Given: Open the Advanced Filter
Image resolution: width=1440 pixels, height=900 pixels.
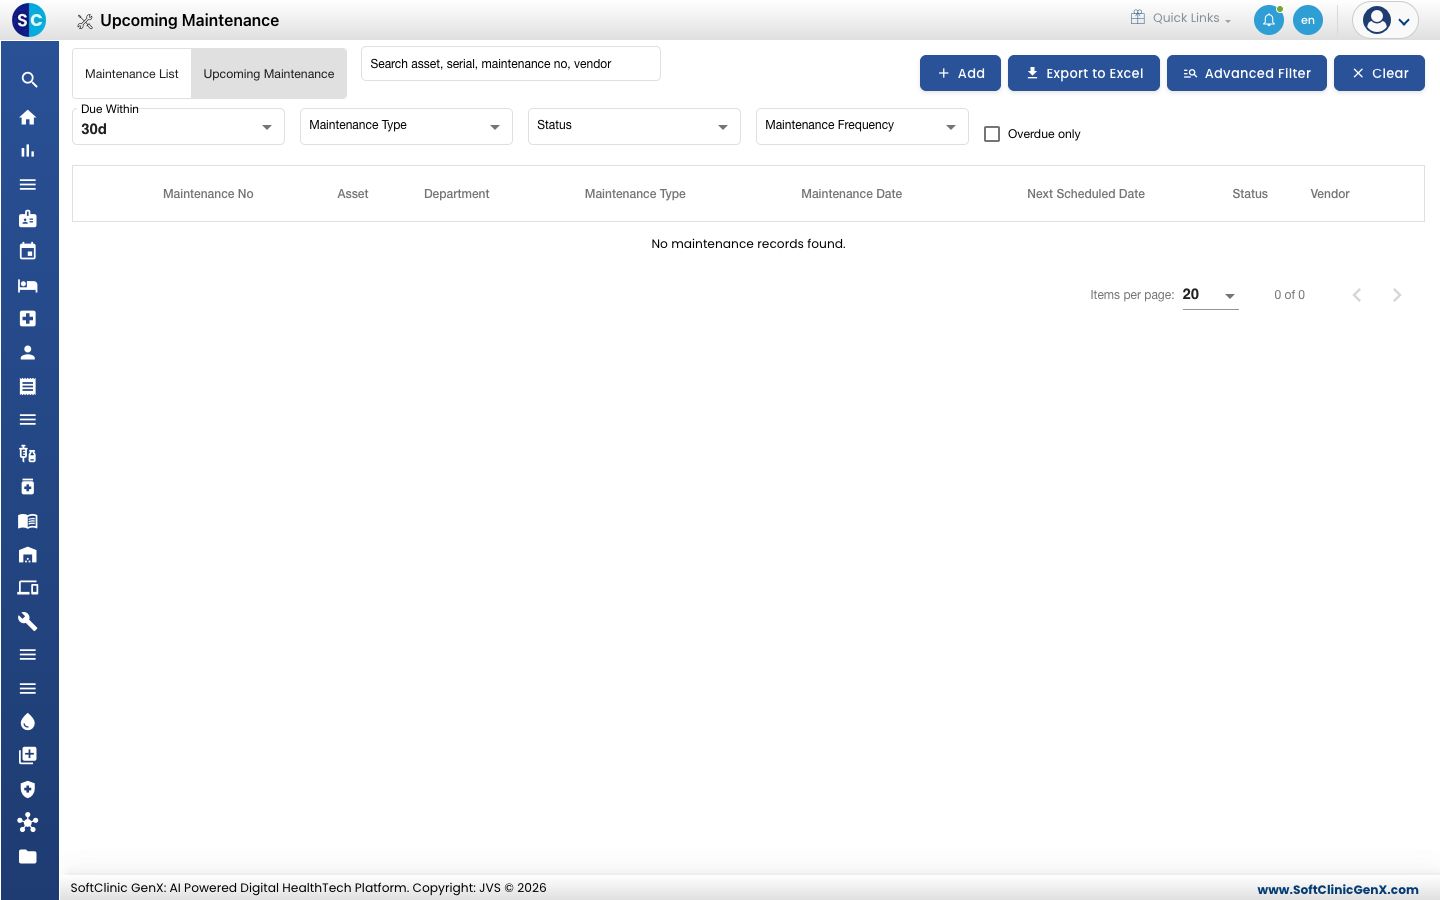Looking at the screenshot, I should pos(1247,73).
